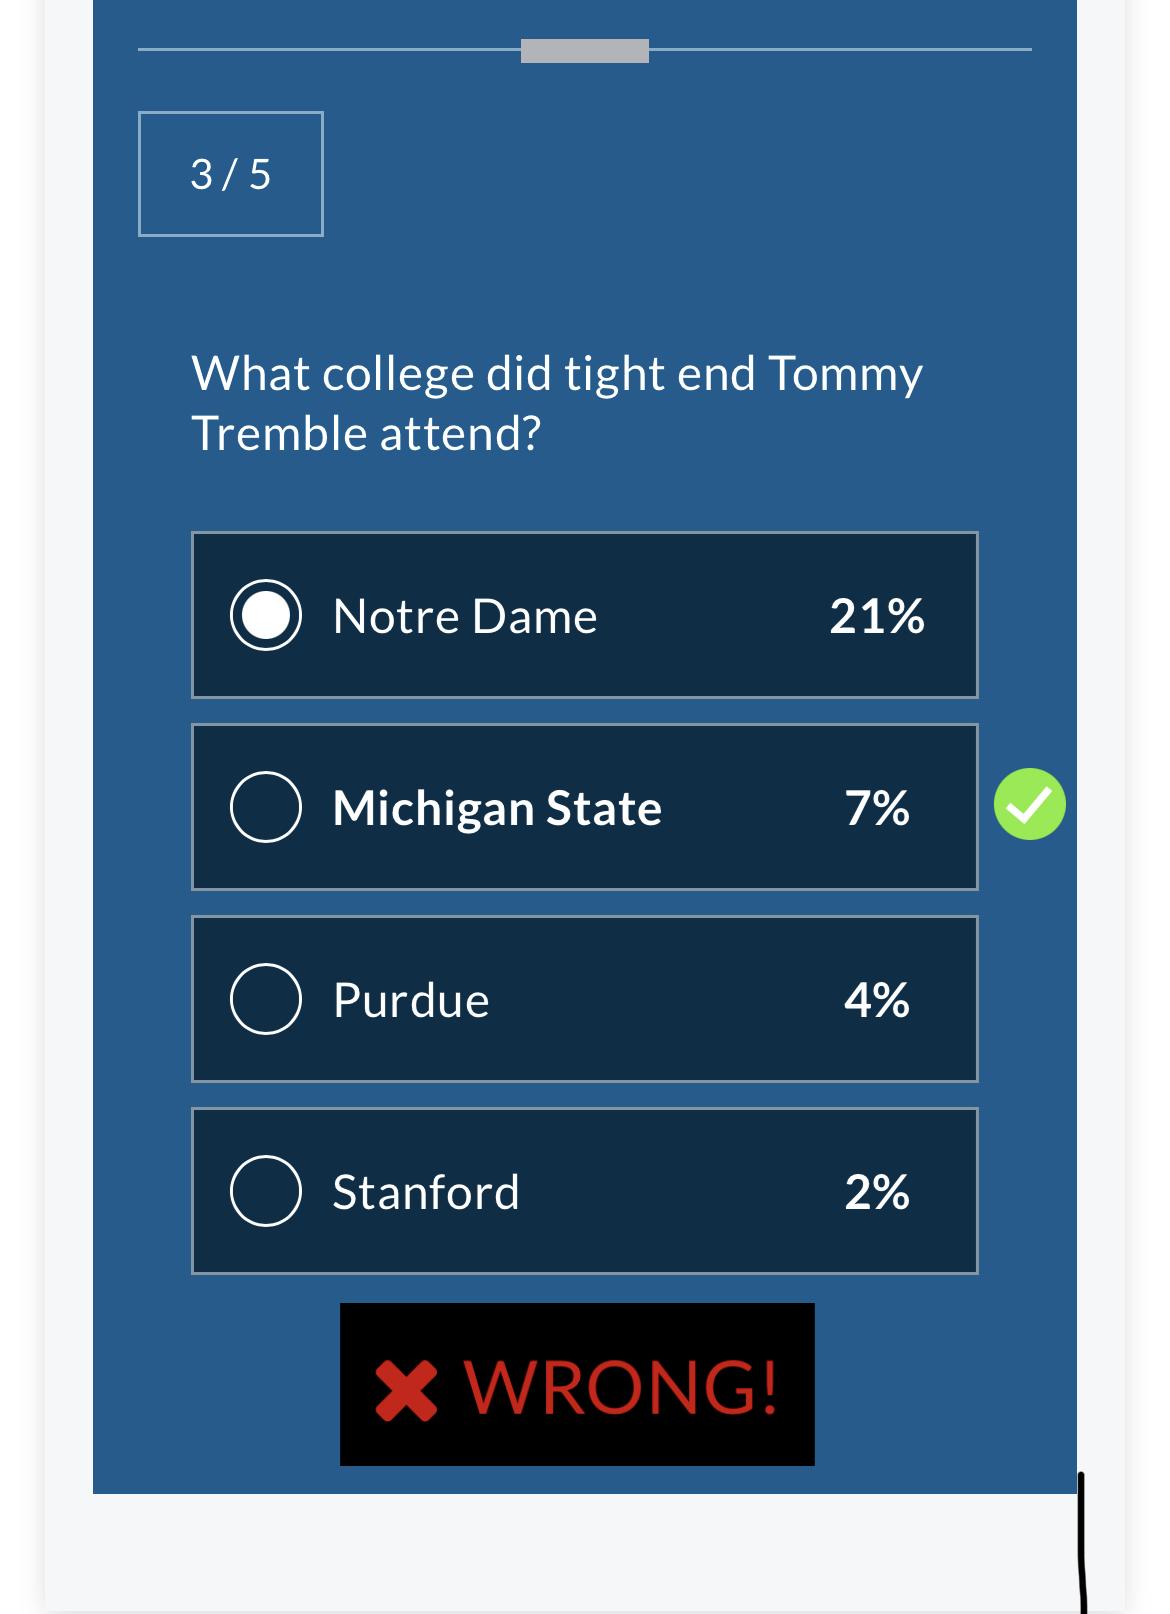1170x1614 pixels.
Task: Click the 7% result for Michigan State
Action: point(877,808)
